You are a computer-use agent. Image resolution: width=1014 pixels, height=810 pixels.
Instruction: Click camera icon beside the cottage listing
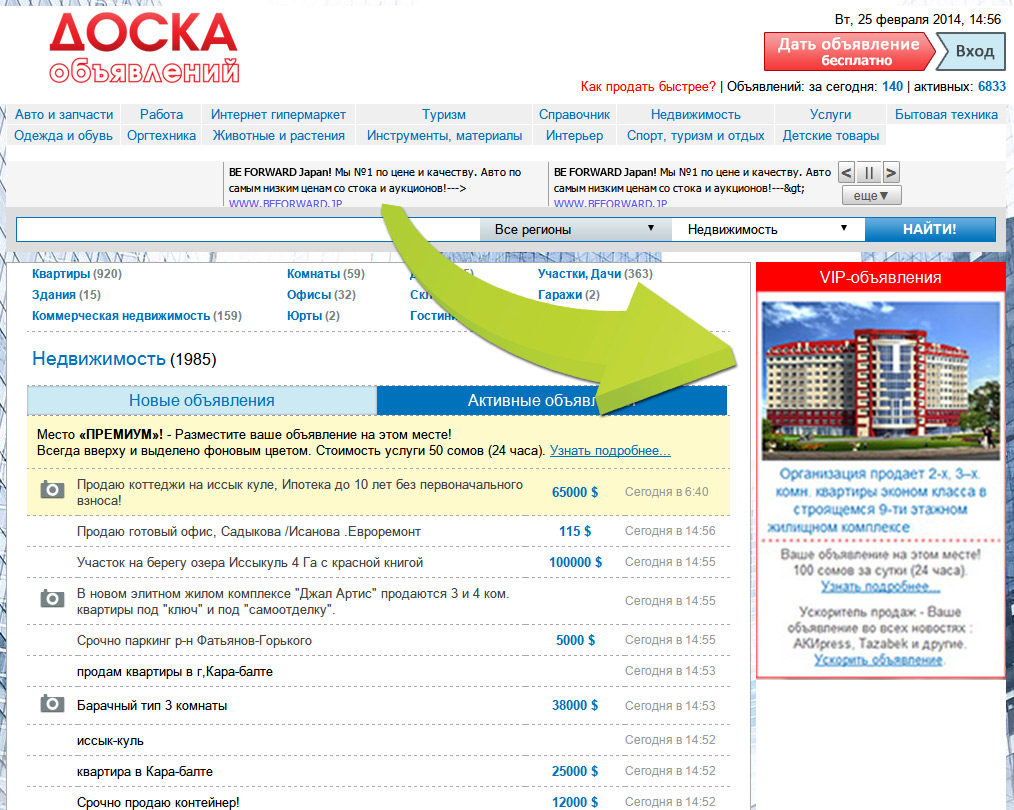(51, 490)
